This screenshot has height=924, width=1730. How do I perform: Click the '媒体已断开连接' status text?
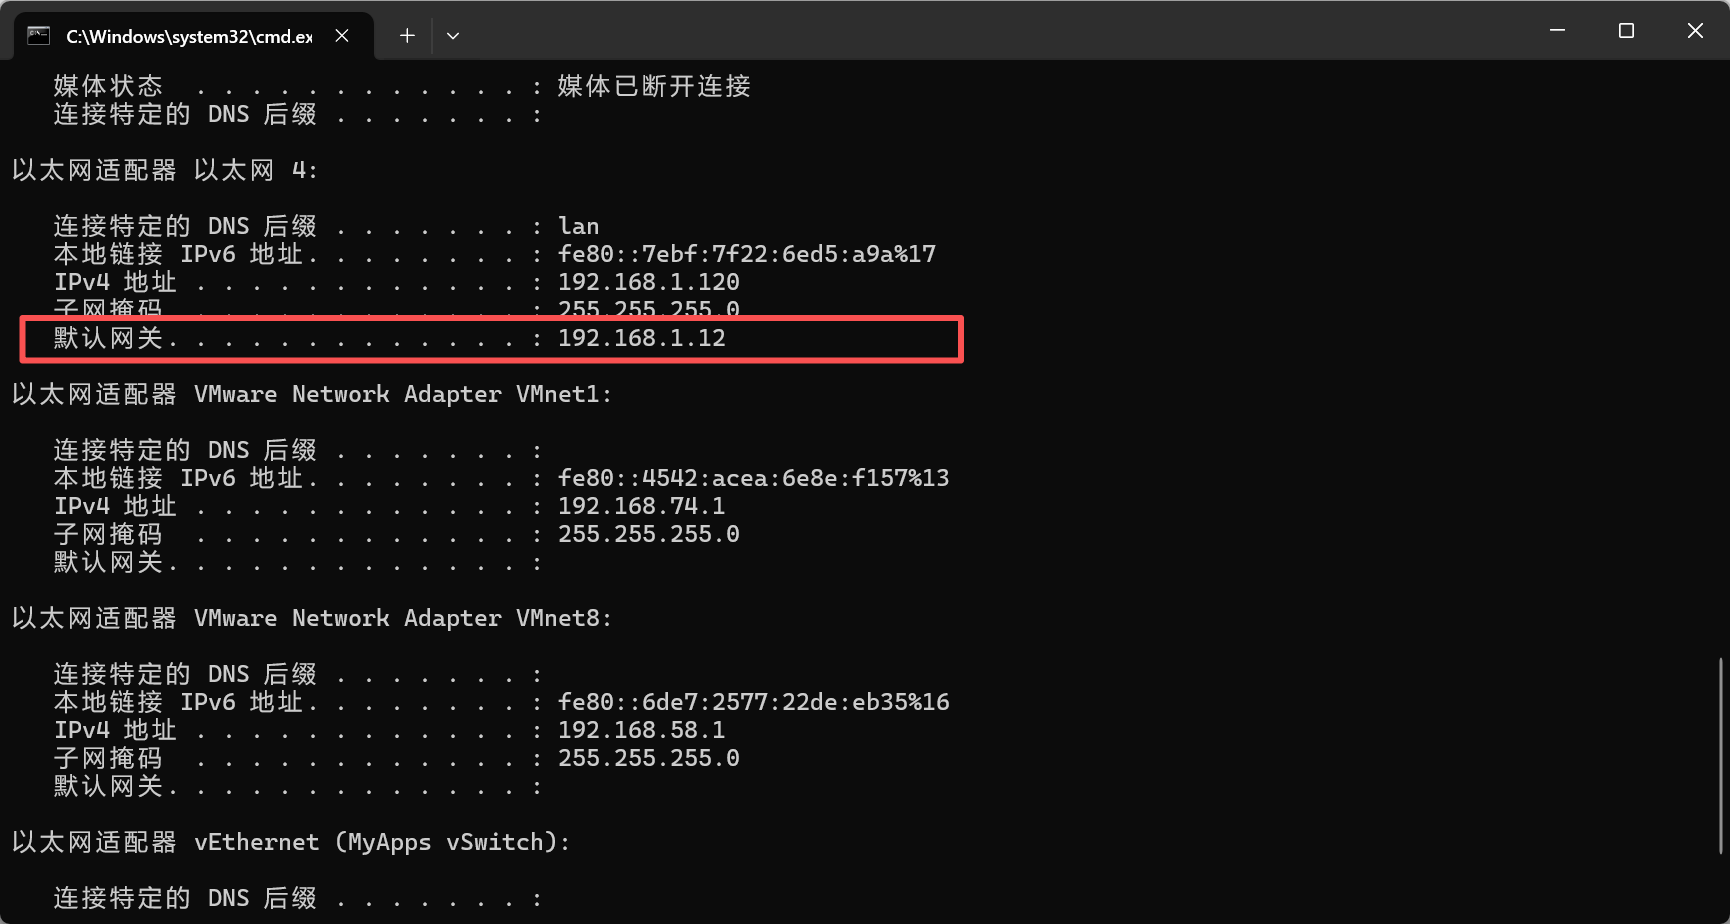(x=654, y=86)
